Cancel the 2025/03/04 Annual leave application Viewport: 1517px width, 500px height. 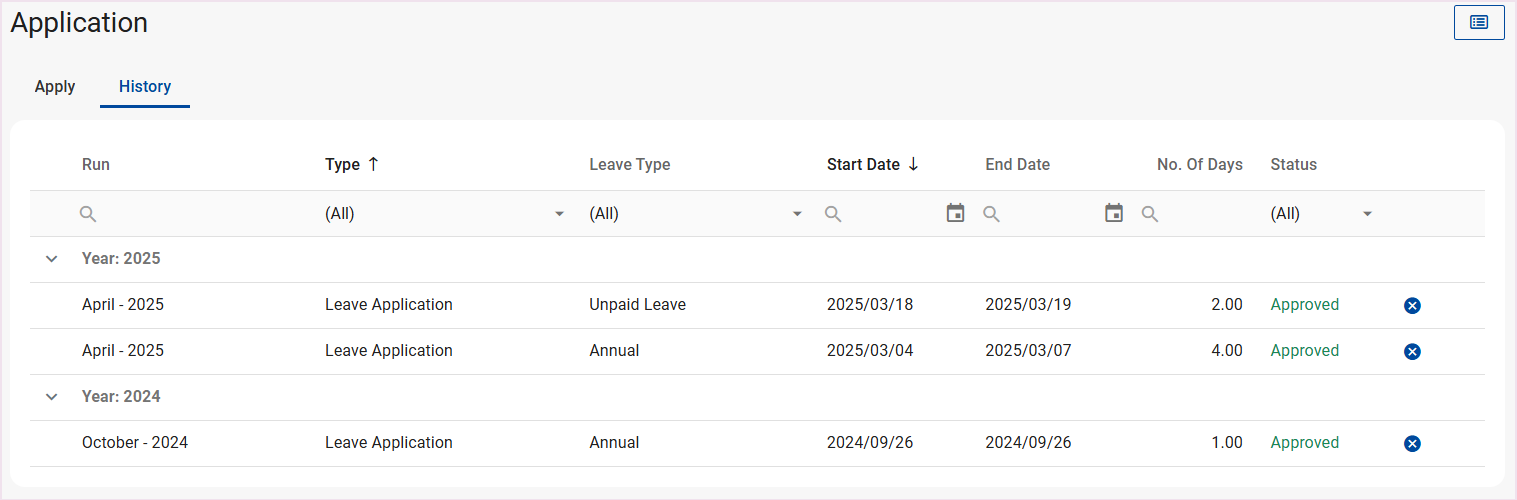(x=1412, y=352)
